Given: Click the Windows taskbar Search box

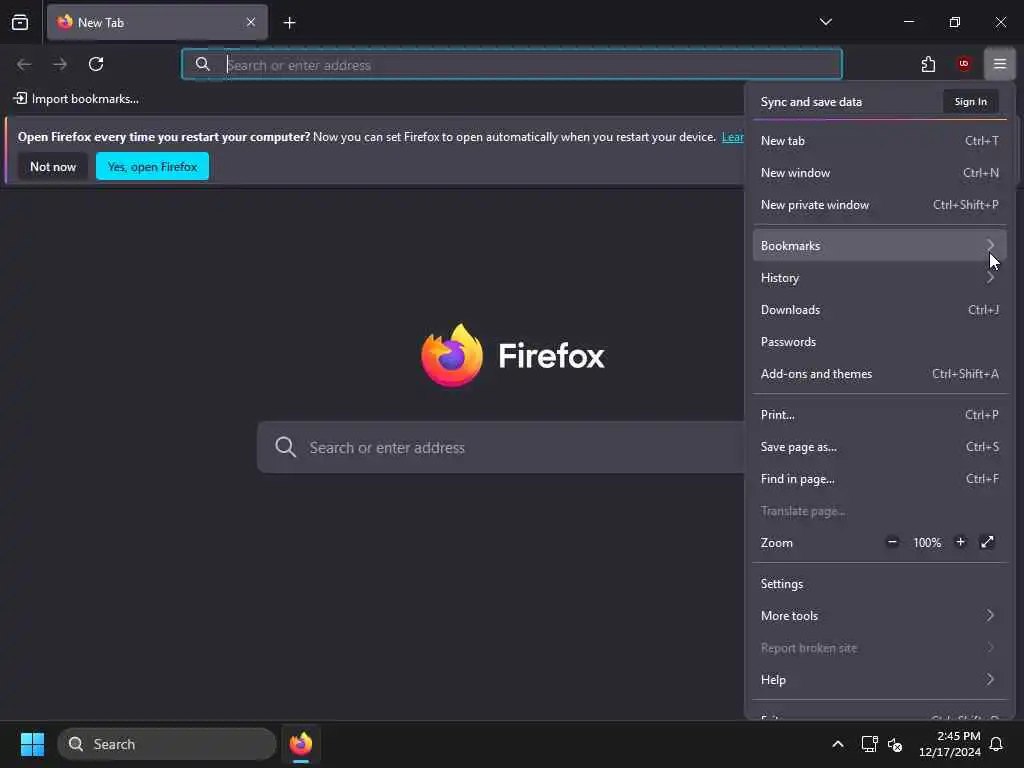Looking at the screenshot, I should tap(167, 744).
